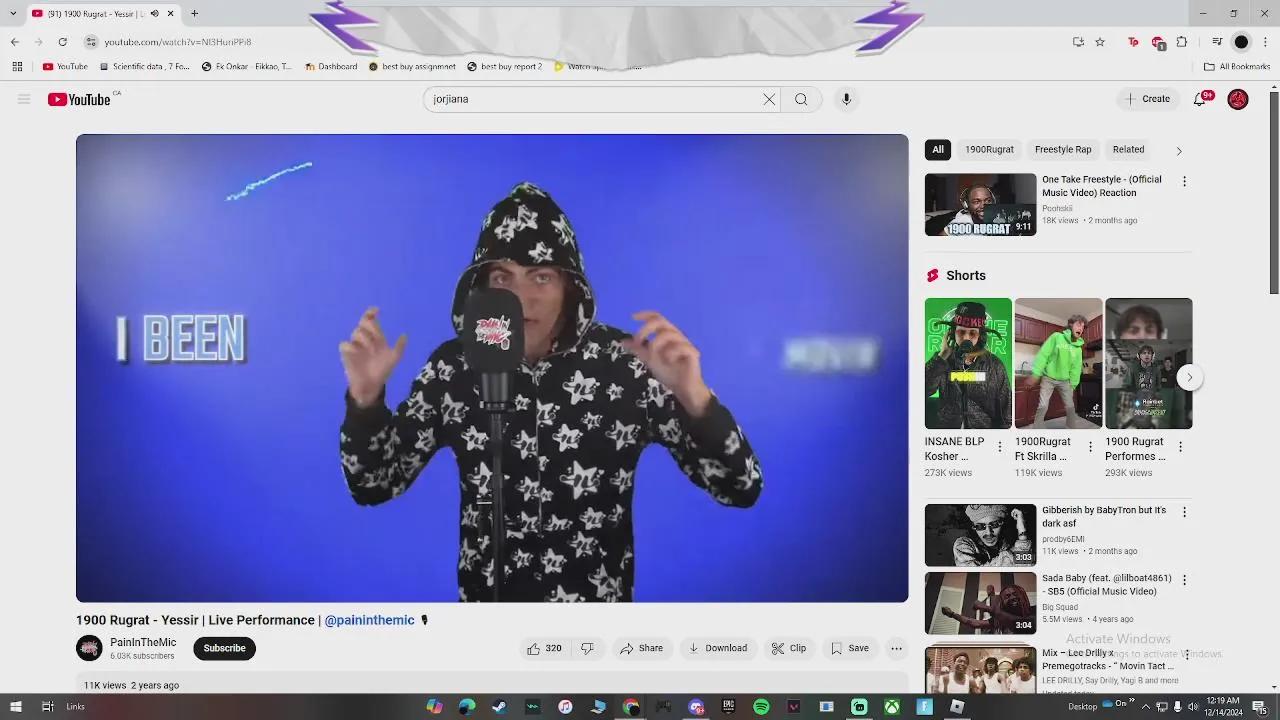
Task: Open the Mix Lee Drilly thumbnail
Action: (980, 669)
